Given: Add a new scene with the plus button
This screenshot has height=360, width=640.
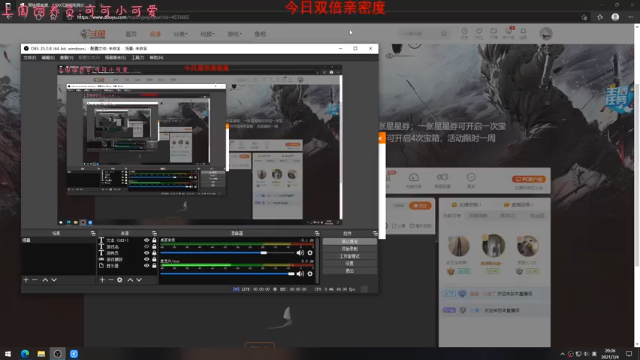Looking at the screenshot, I should (26, 280).
